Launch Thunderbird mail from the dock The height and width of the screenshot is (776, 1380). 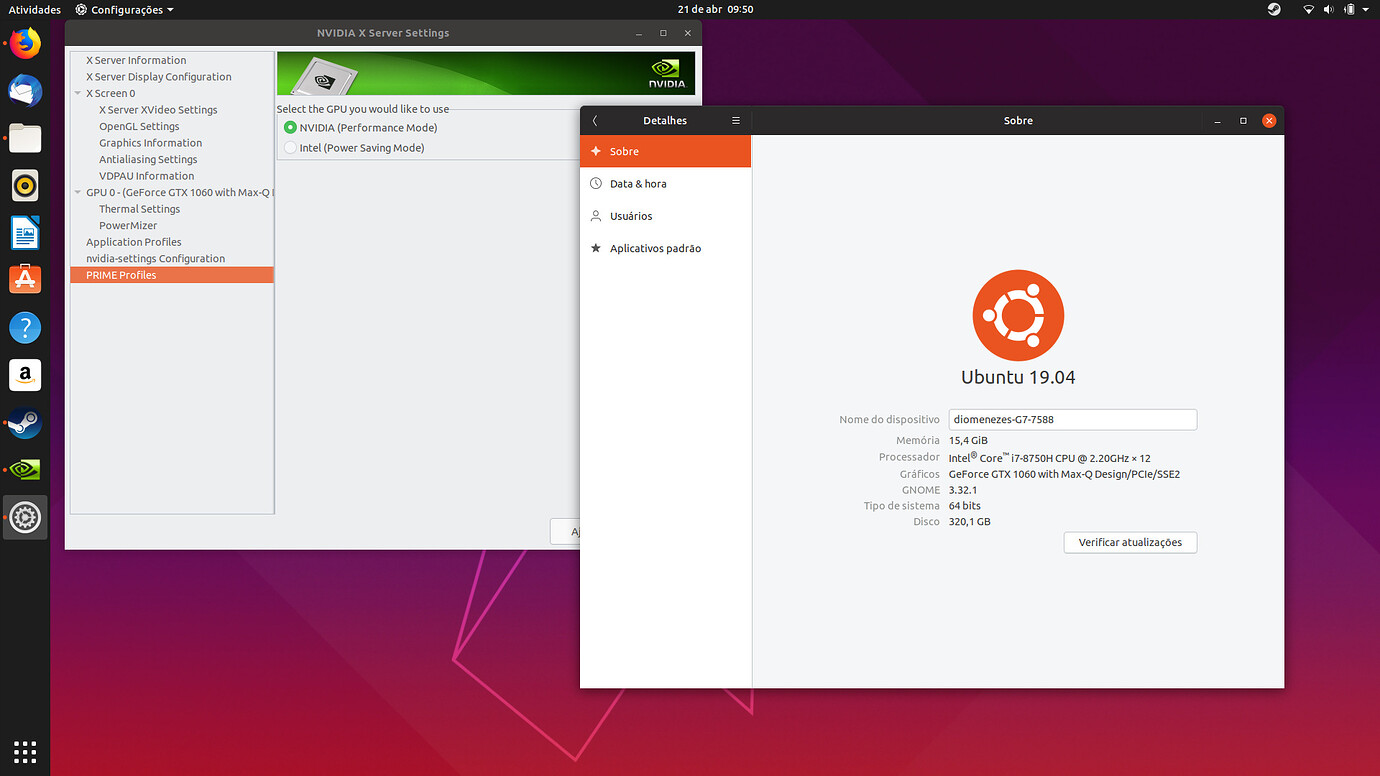pyautogui.click(x=25, y=91)
